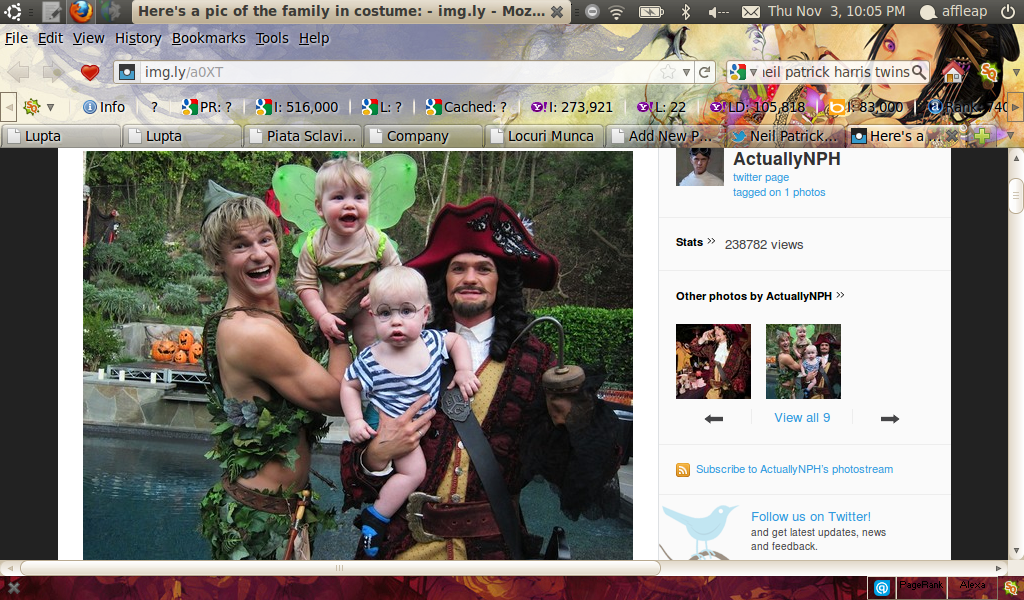1024x600 pixels.
Task: Open the Home page icon
Action: click(953, 72)
